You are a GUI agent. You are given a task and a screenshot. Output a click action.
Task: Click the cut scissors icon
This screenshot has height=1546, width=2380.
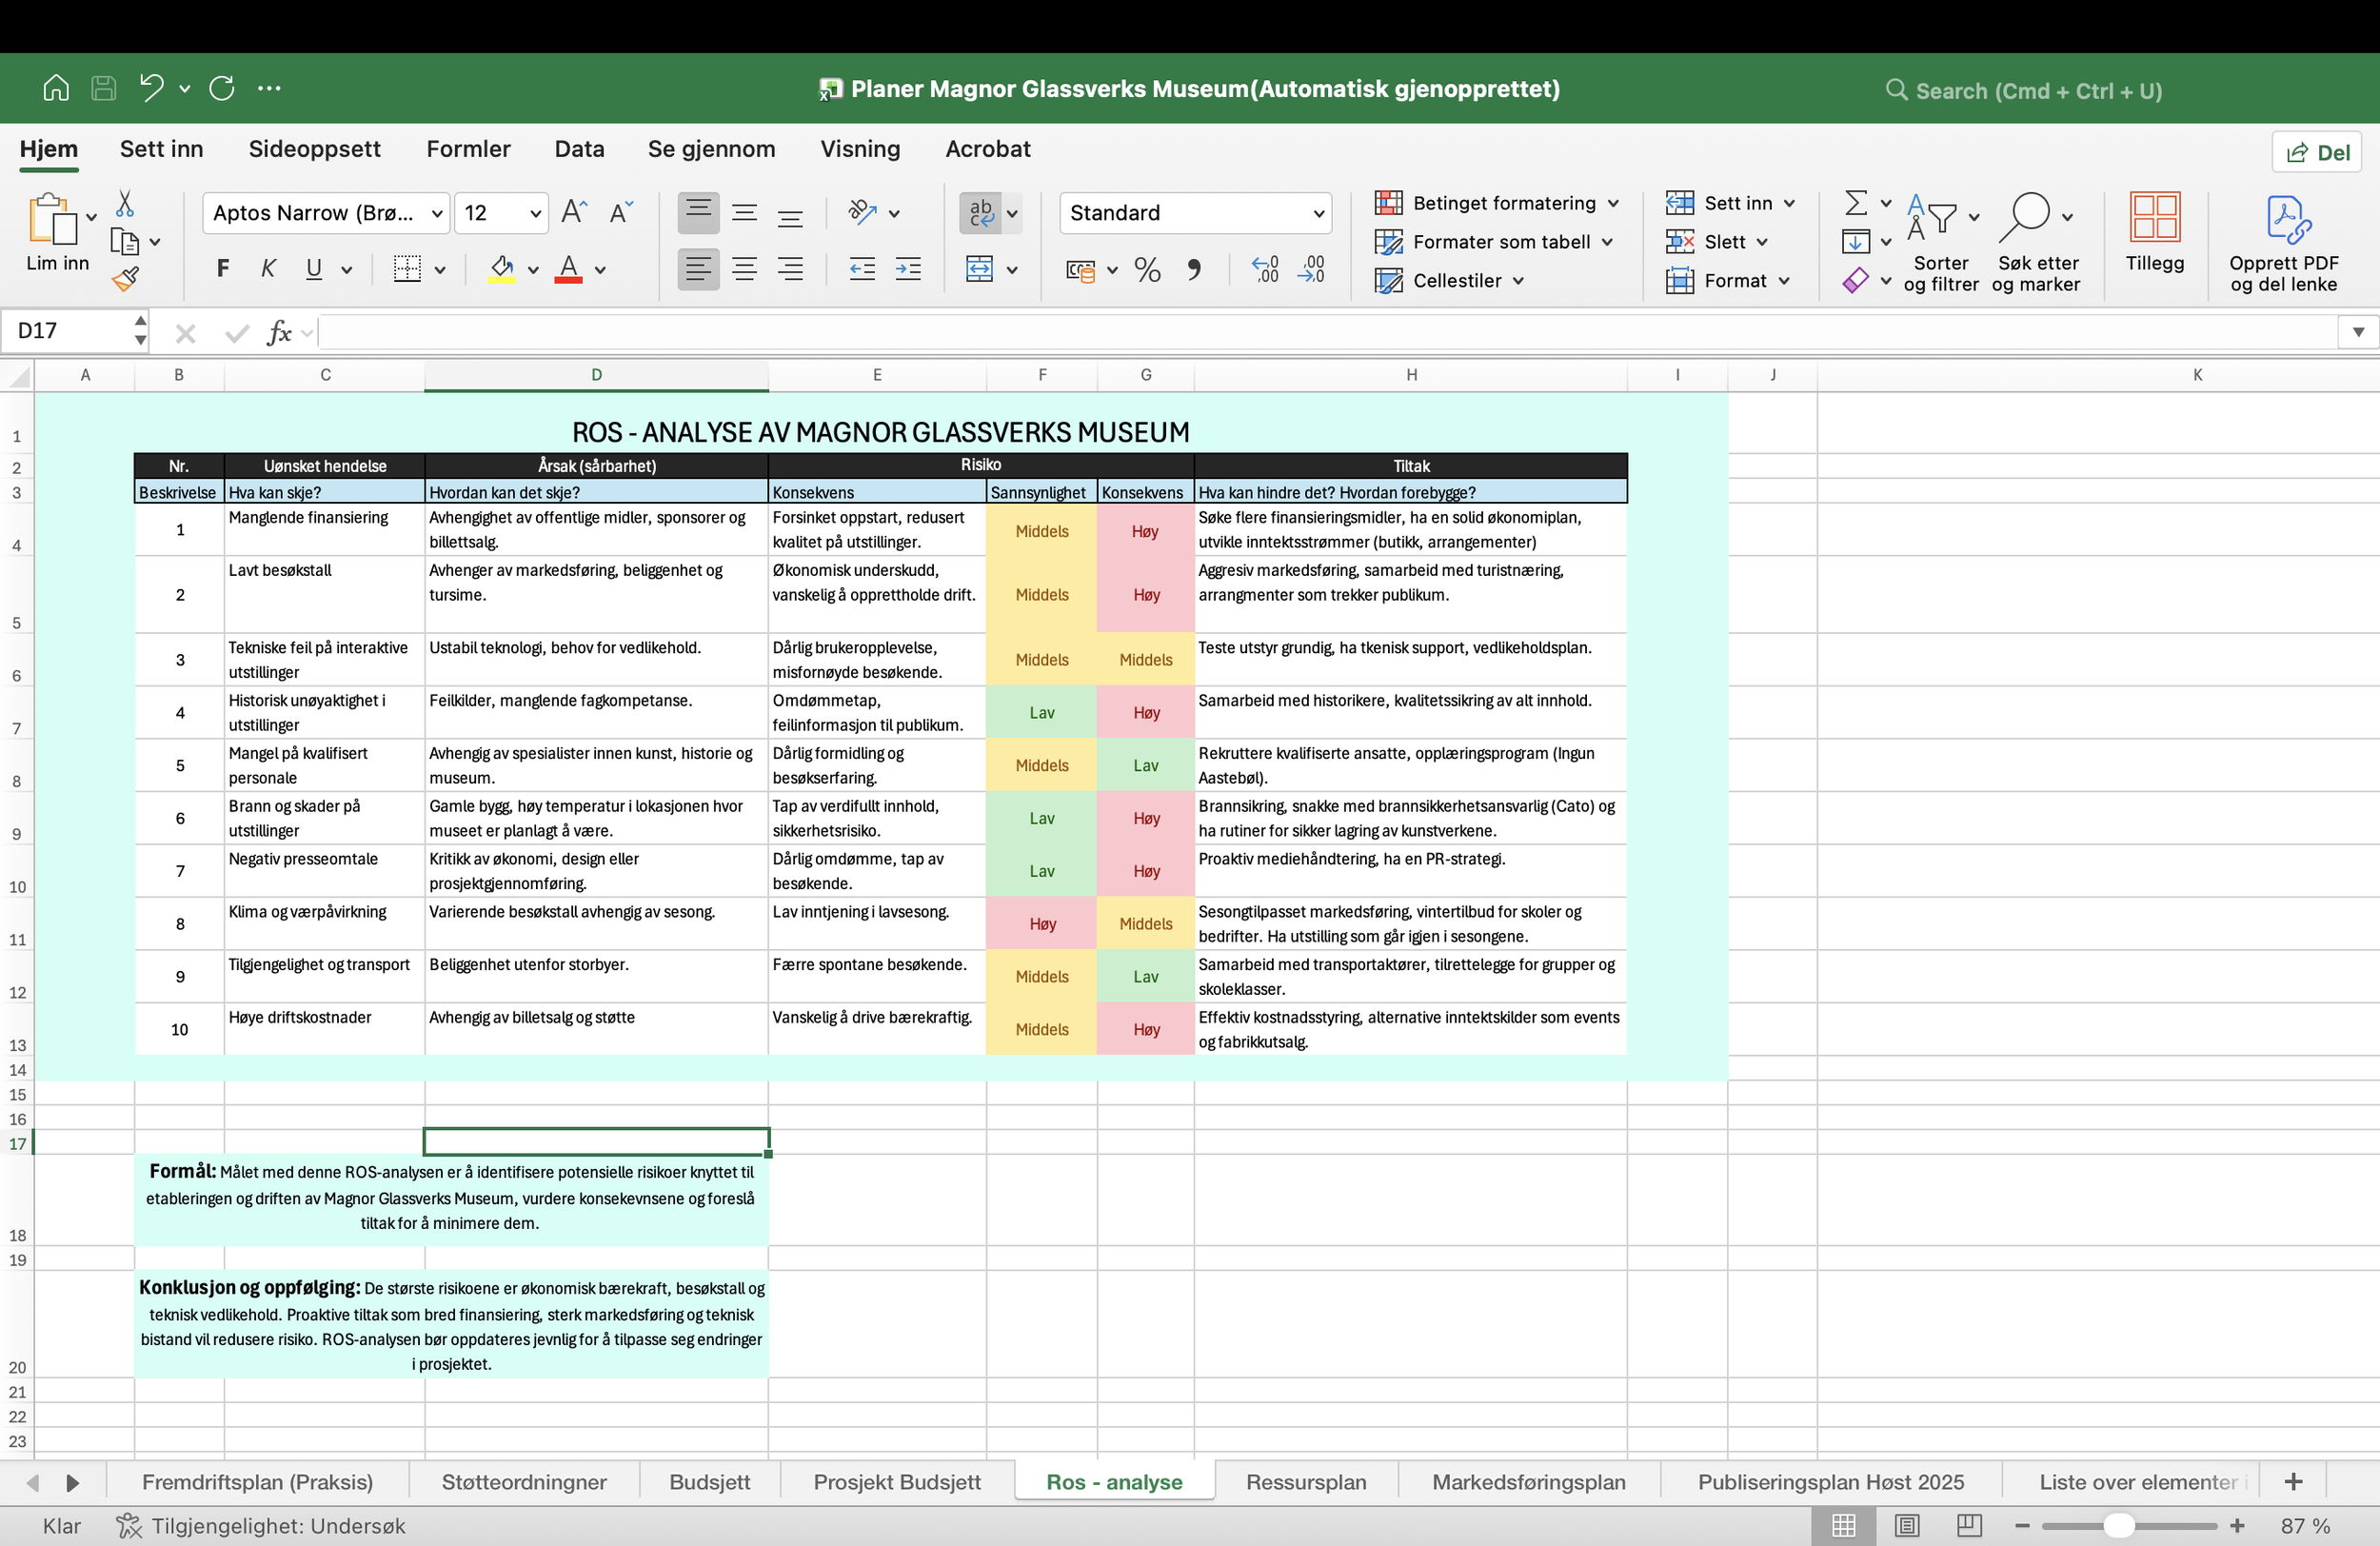pyautogui.click(x=125, y=204)
